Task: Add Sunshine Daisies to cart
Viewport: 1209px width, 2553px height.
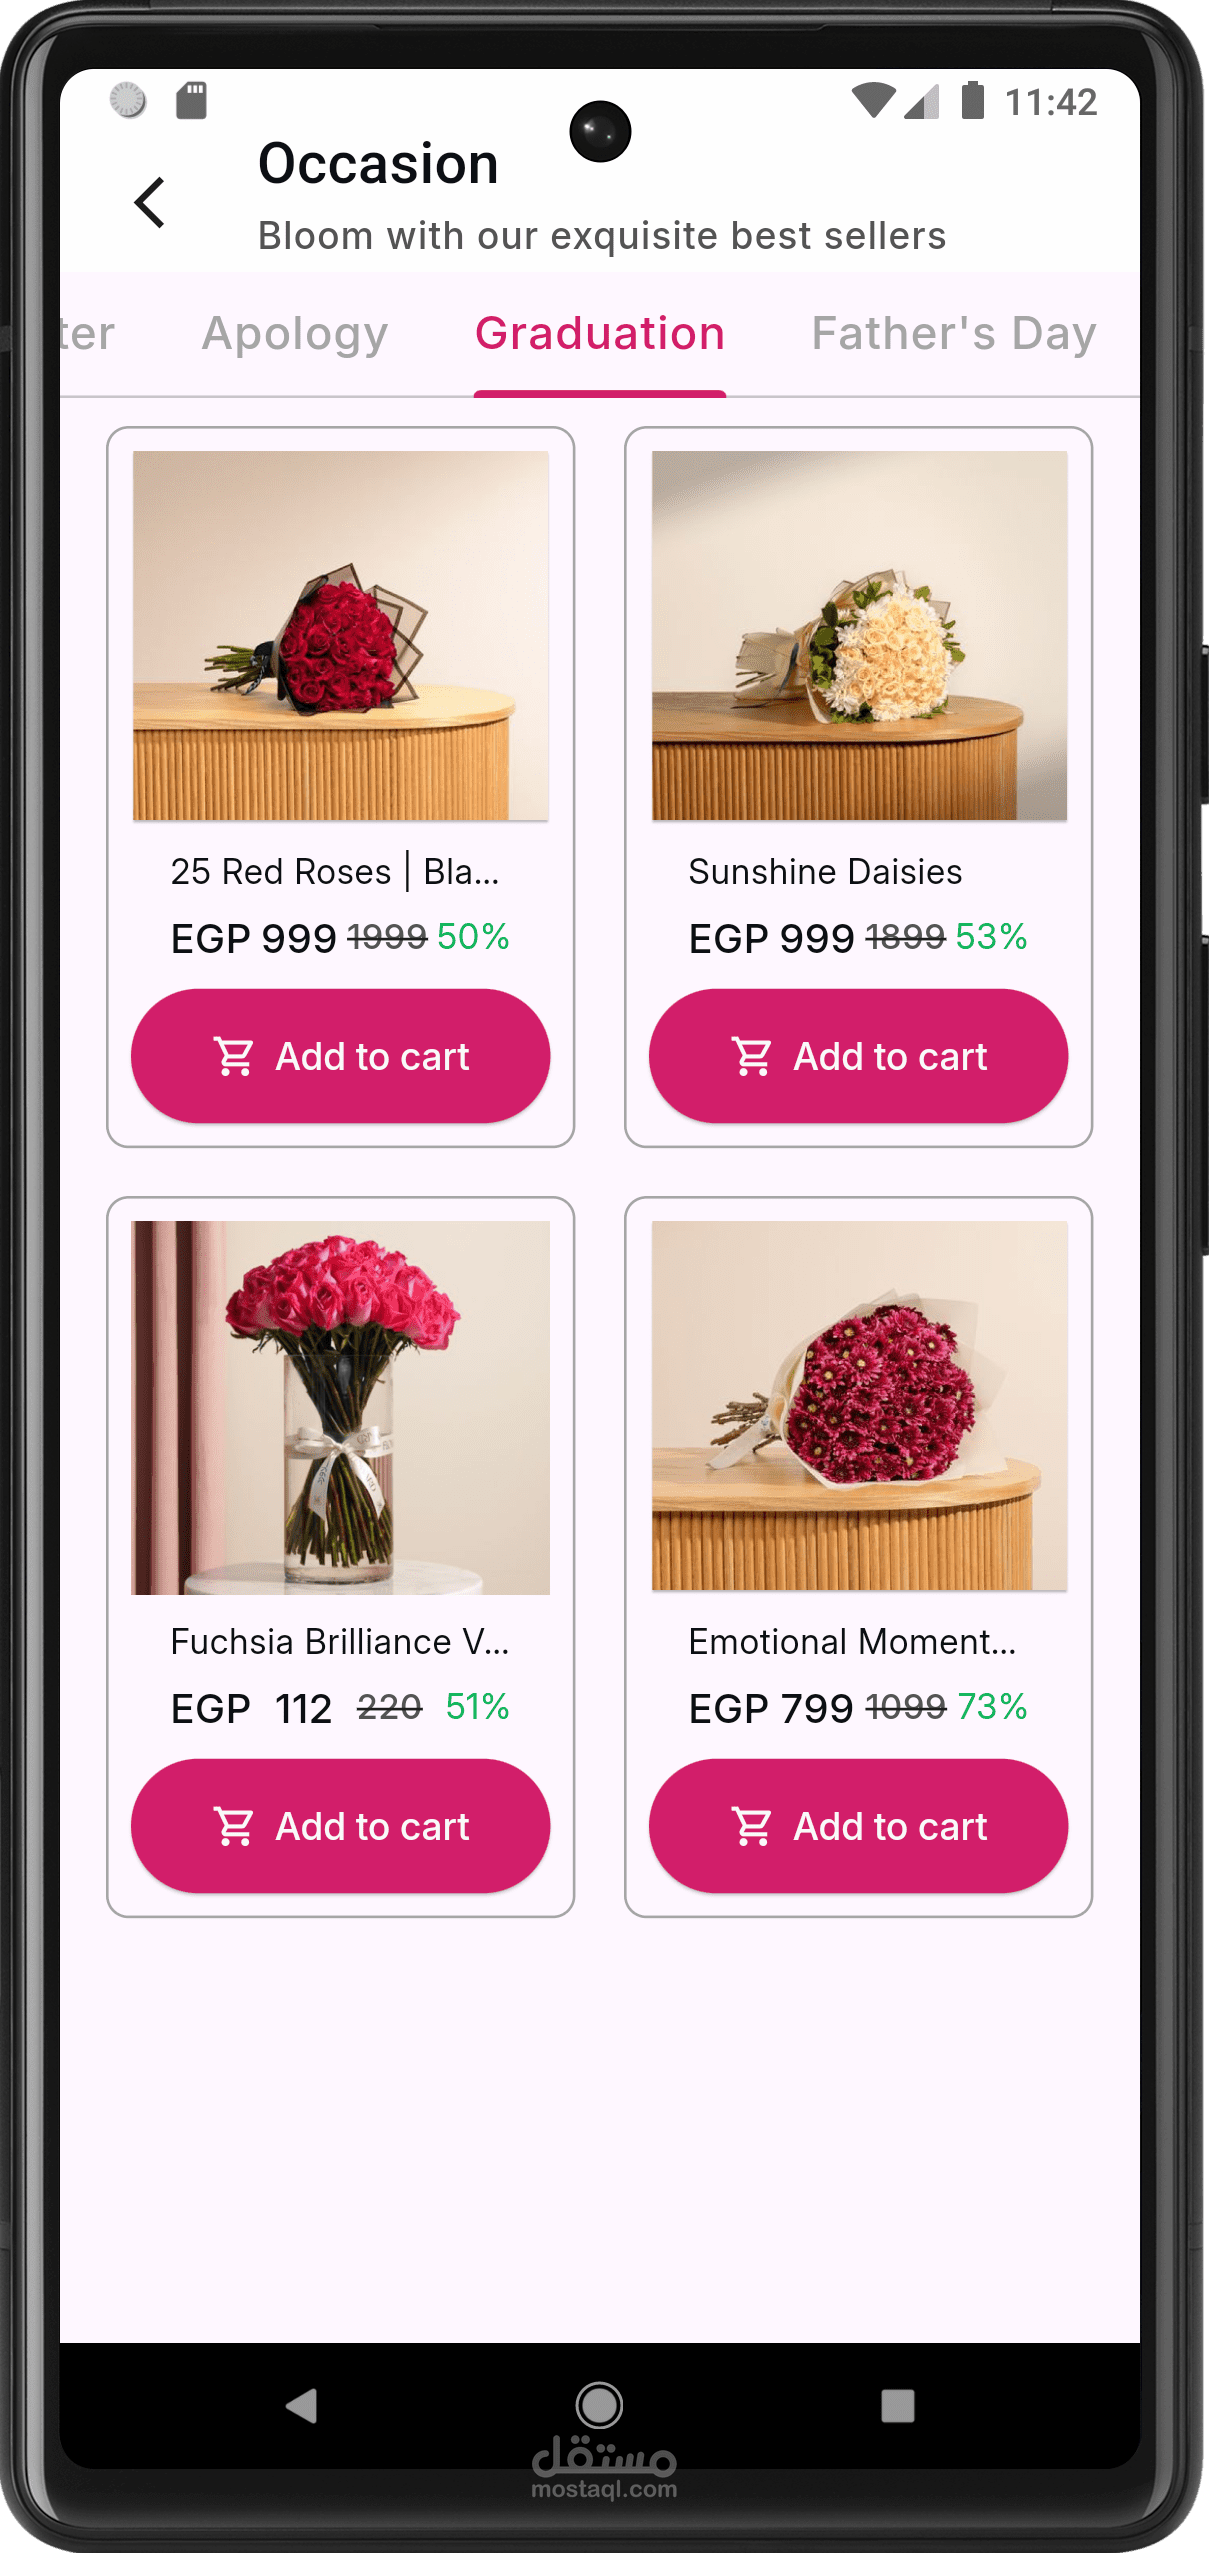Action: coord(858,1056)
